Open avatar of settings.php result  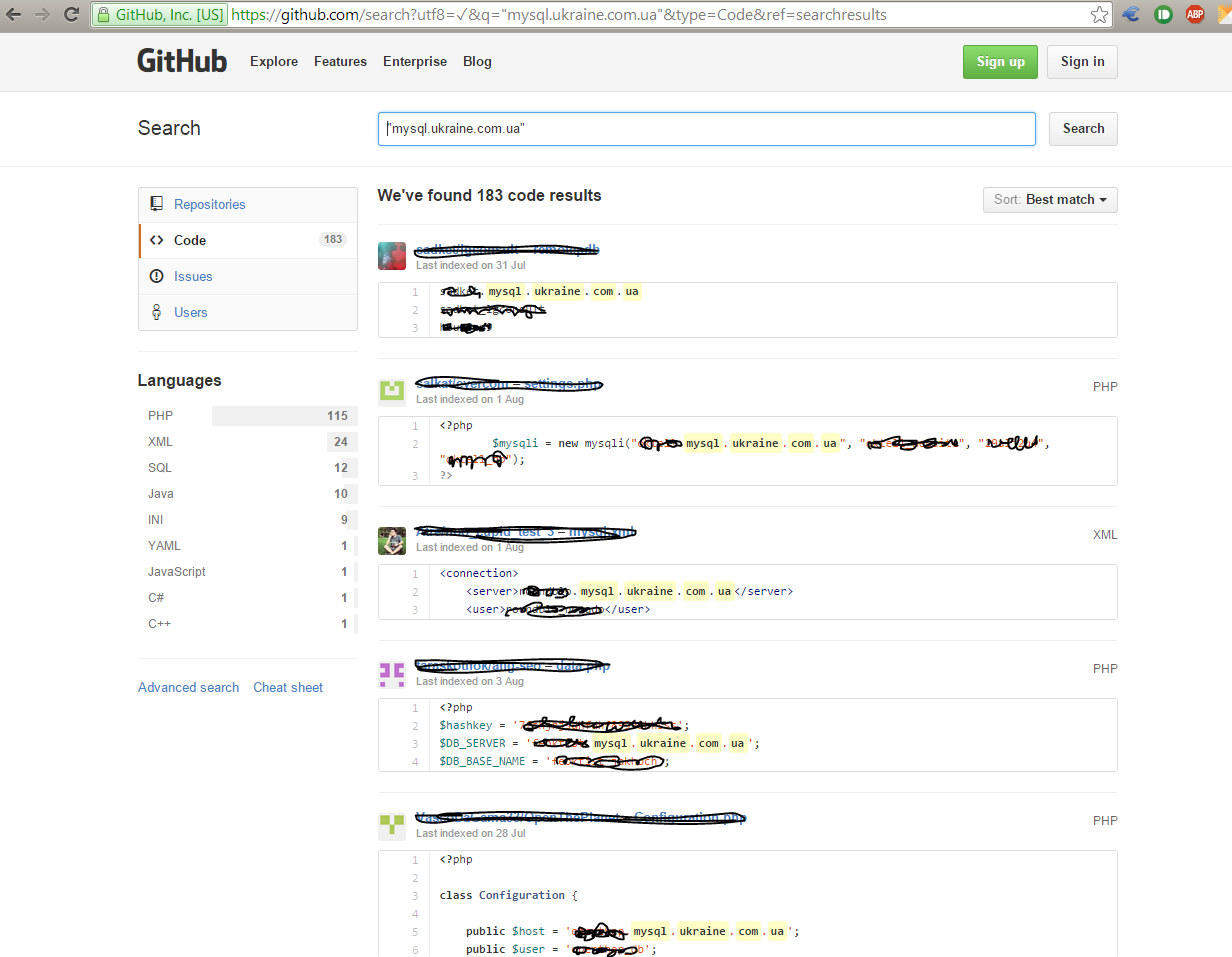click(x=392, y=390)
